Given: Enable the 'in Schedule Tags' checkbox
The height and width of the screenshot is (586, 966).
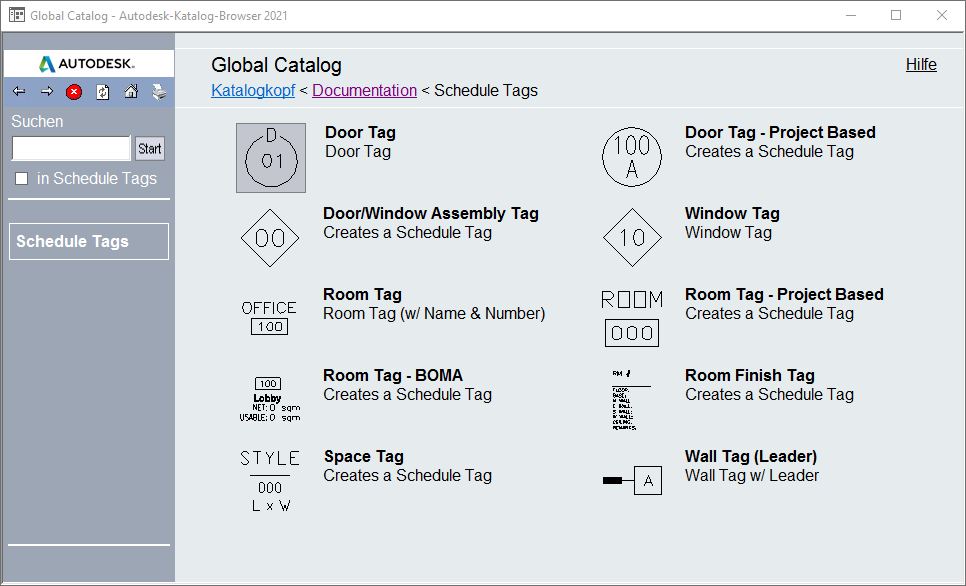Looking at the screenshot, I should [x=22, y=179].
